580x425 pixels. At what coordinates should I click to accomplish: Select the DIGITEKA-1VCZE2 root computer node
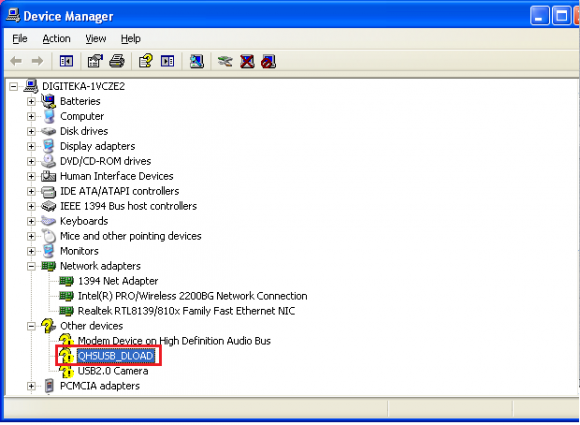point(84,86)
